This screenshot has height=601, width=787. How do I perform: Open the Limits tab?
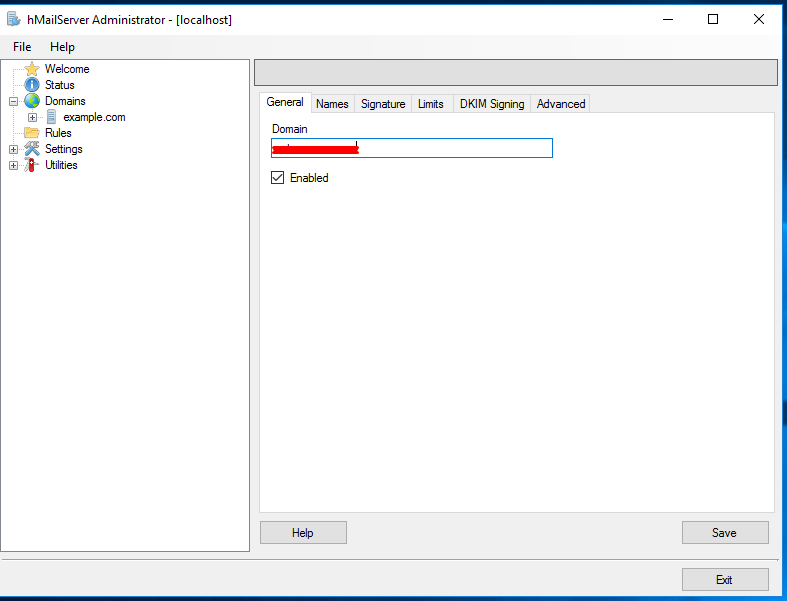pyautogui.click(x=431, y=104)
